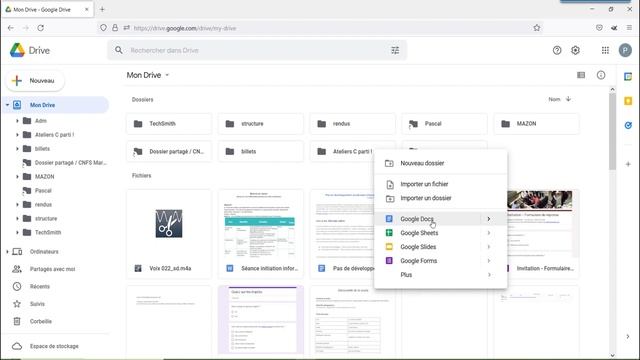Open the search options filter icon
Image resolution: width=640 pixels, height=360 pixels.
(395, 50)
